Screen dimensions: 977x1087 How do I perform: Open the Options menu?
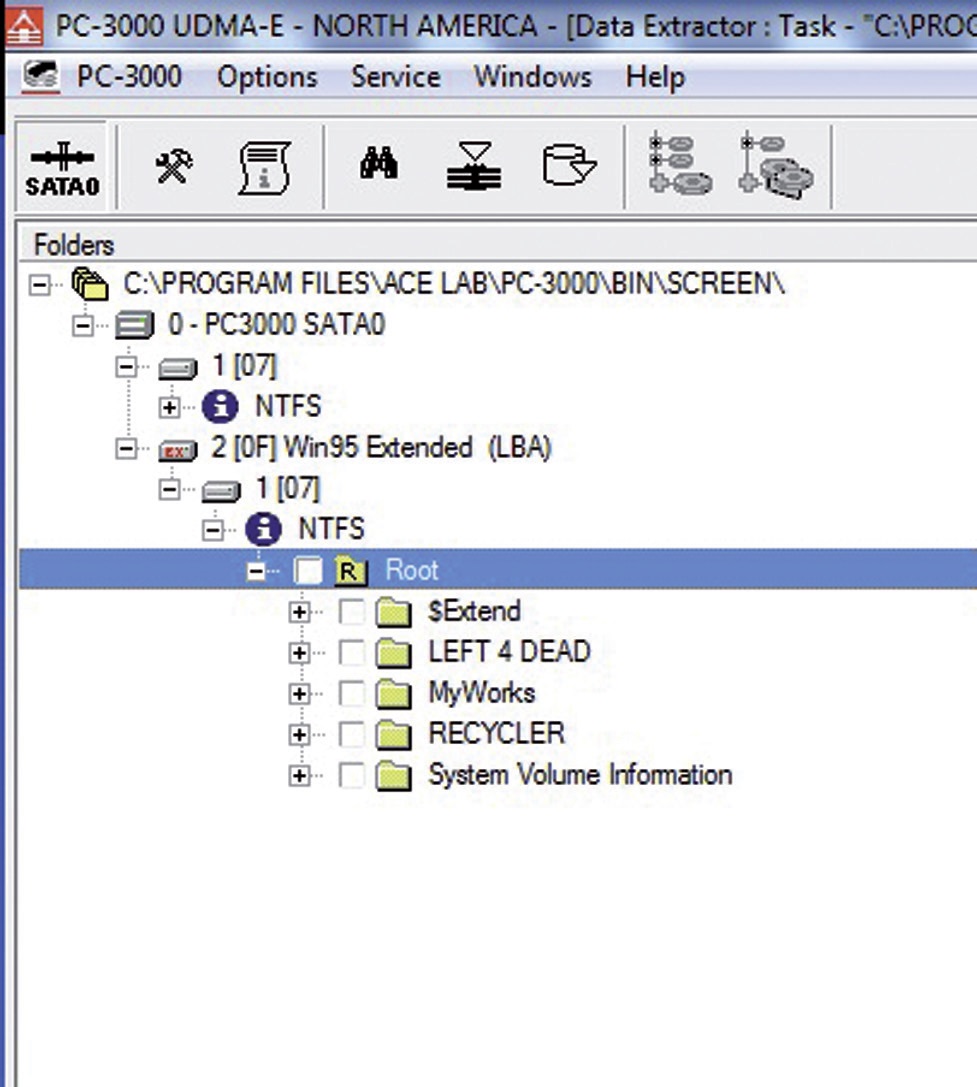tap(267, 77)
